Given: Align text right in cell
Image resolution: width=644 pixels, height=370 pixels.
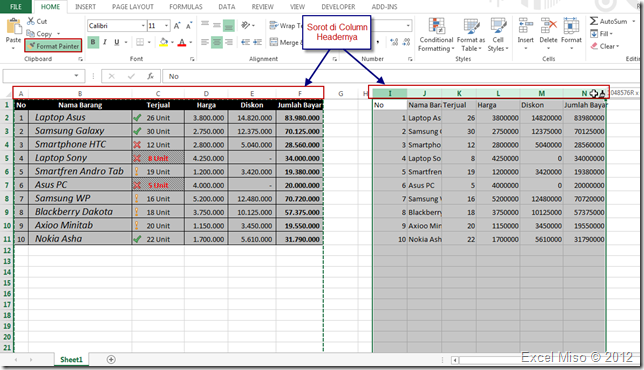Looking at the screenshot, I should tap(229, 42).
